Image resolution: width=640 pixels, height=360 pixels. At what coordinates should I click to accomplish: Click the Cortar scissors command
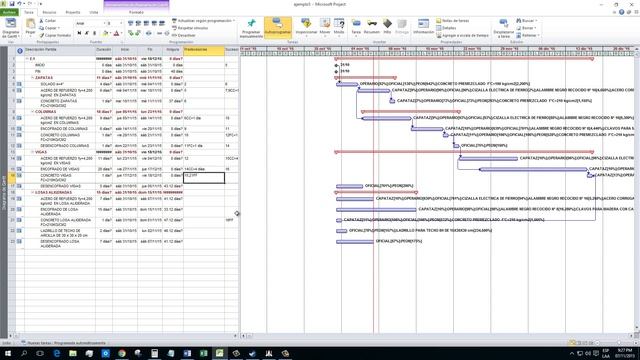(x=48, y=20)
